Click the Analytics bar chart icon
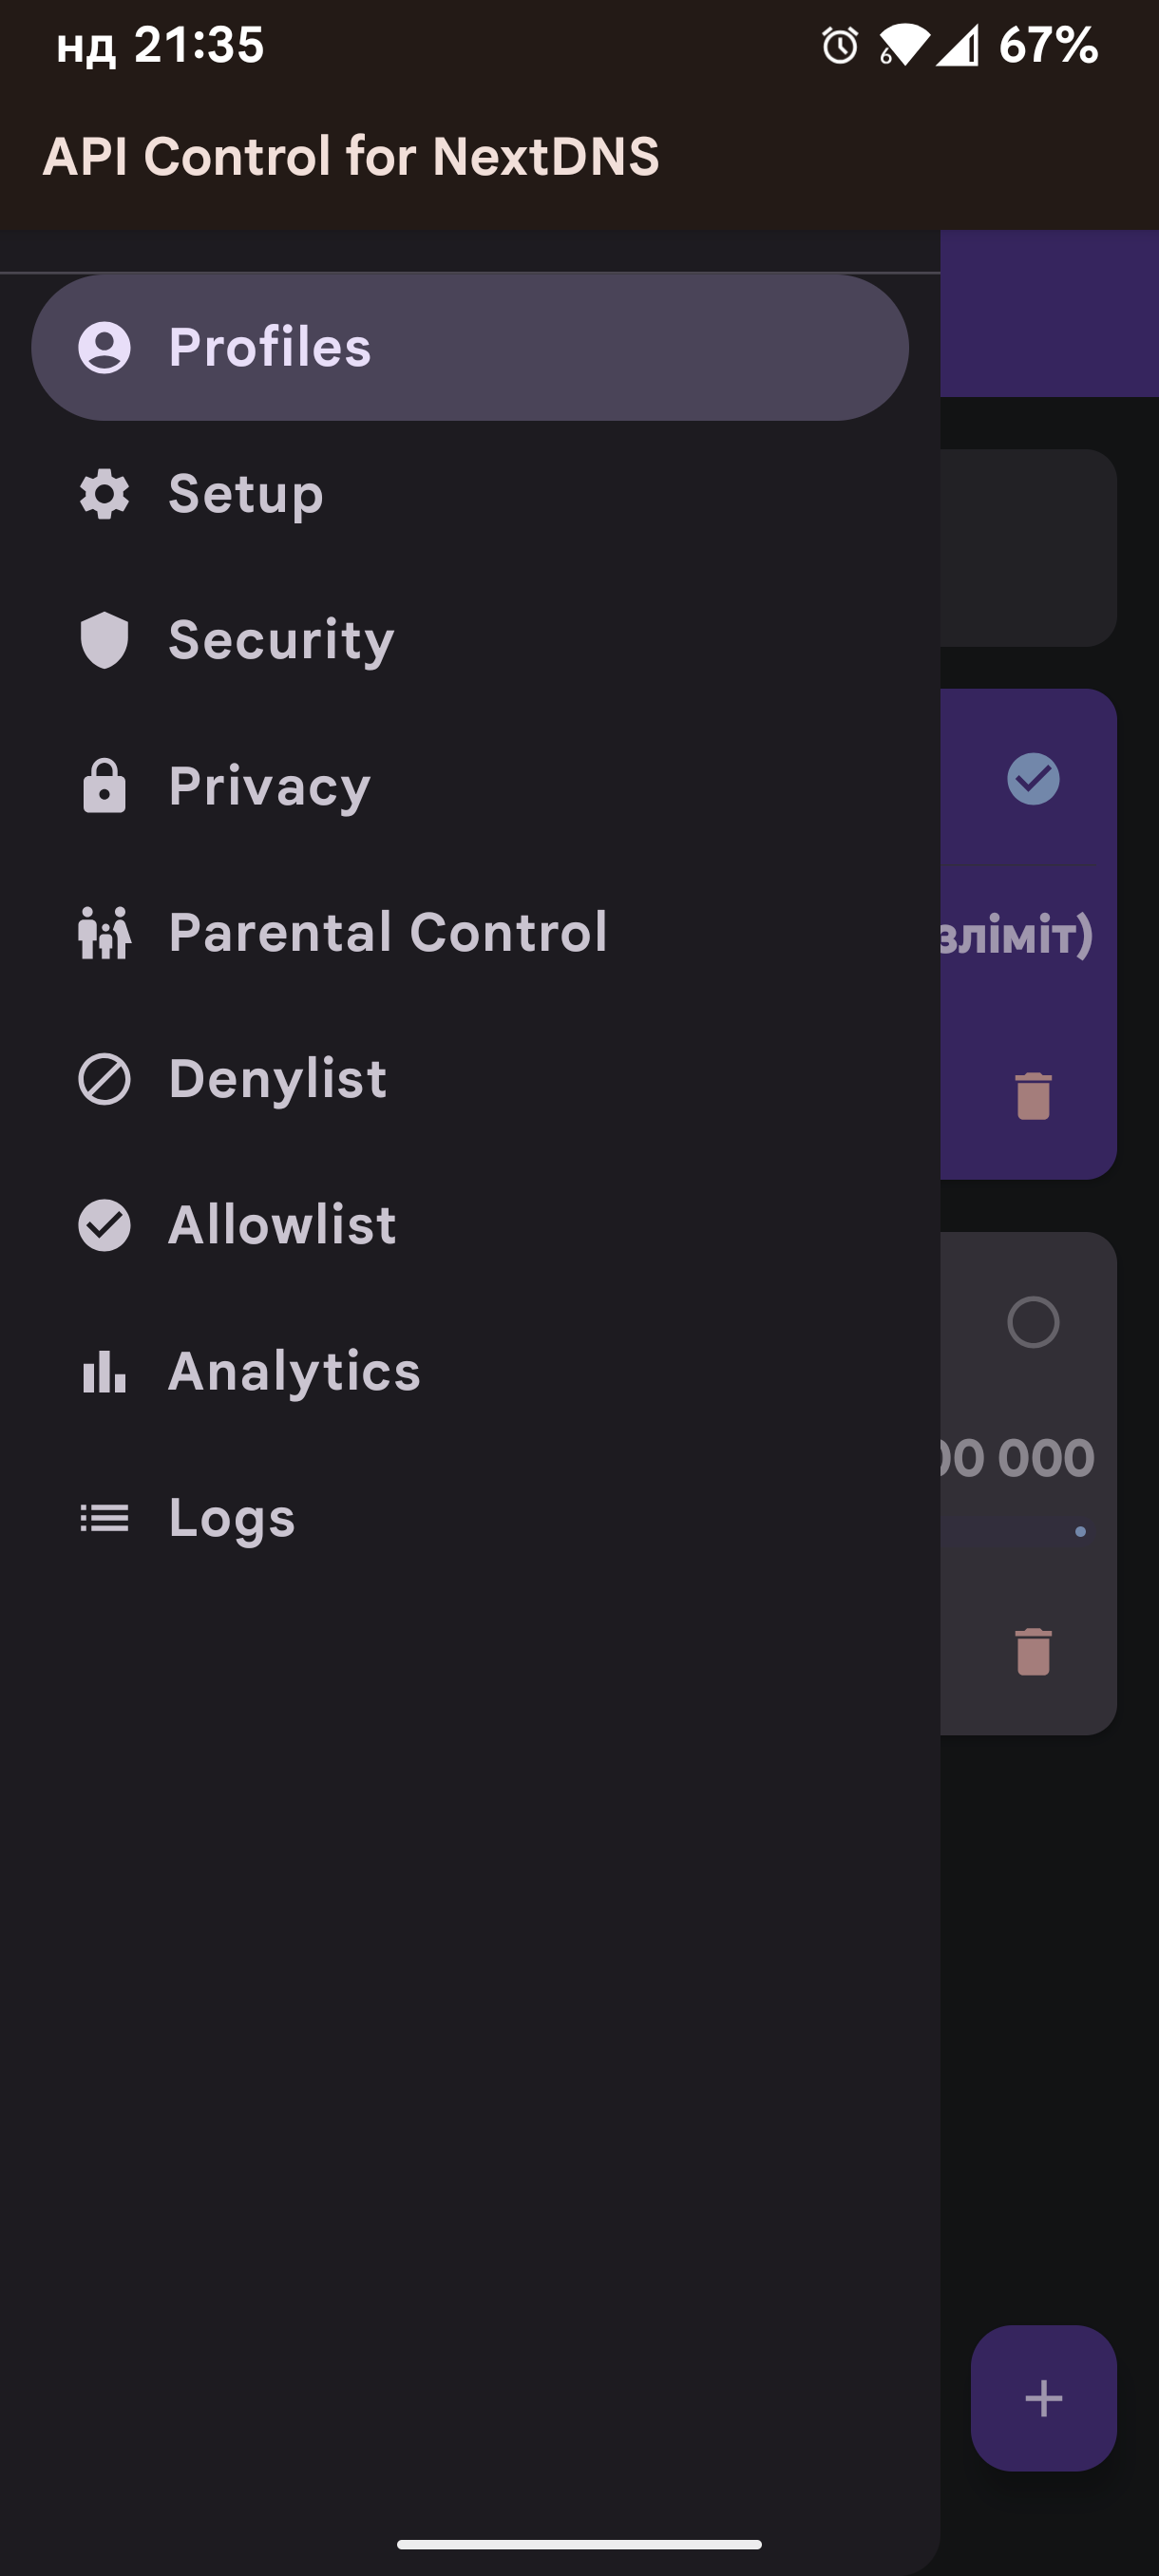1159x2576 pixels. coord(104,1371)
